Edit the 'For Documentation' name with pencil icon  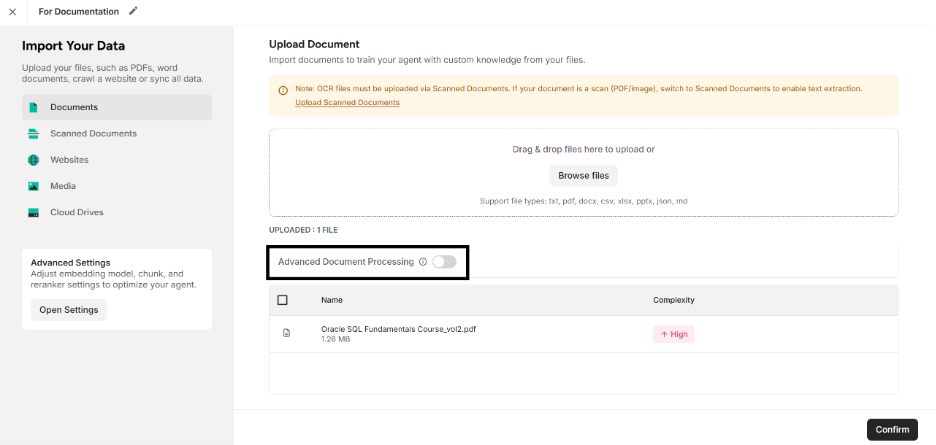pyautogui.click(x=133, y=11)
